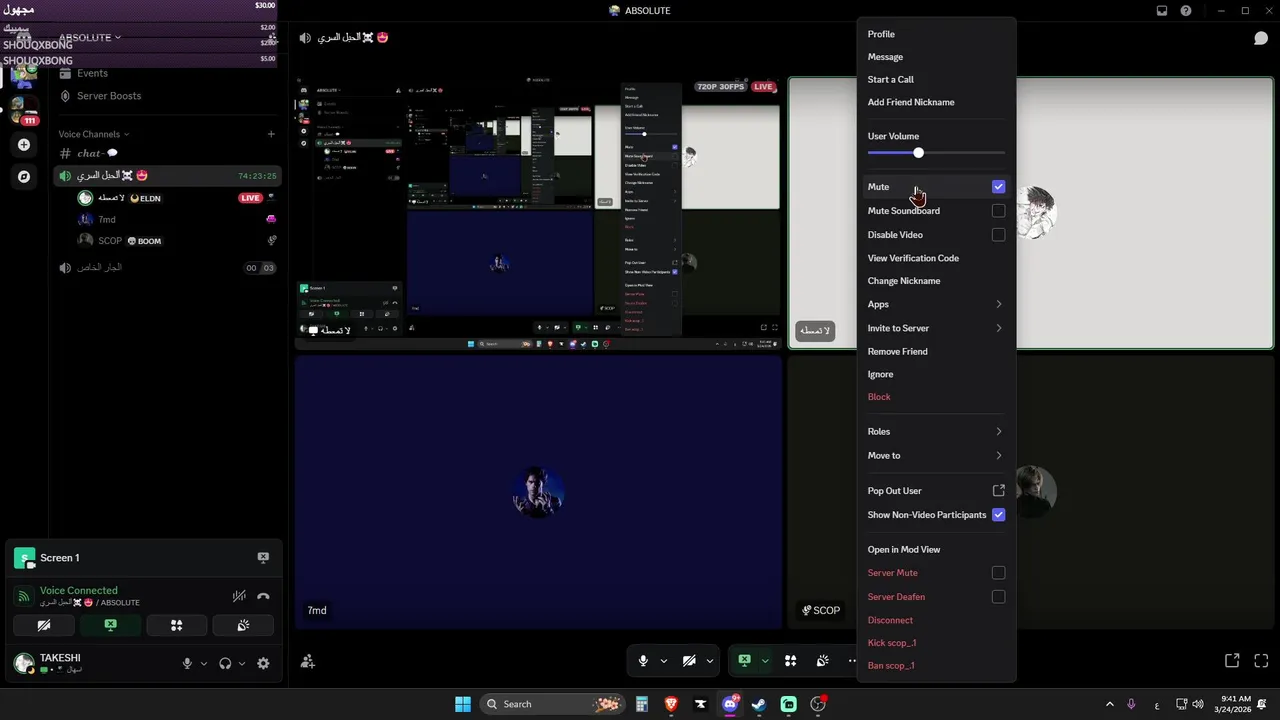Expand the Move to submenu

coord(936,456)
